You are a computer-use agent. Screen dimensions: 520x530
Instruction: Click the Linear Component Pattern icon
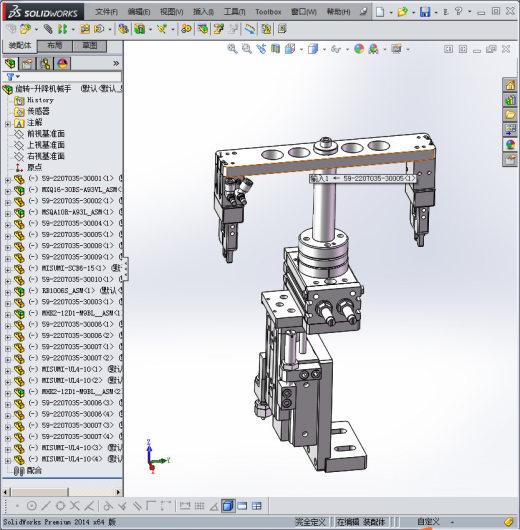pos(62,29)
